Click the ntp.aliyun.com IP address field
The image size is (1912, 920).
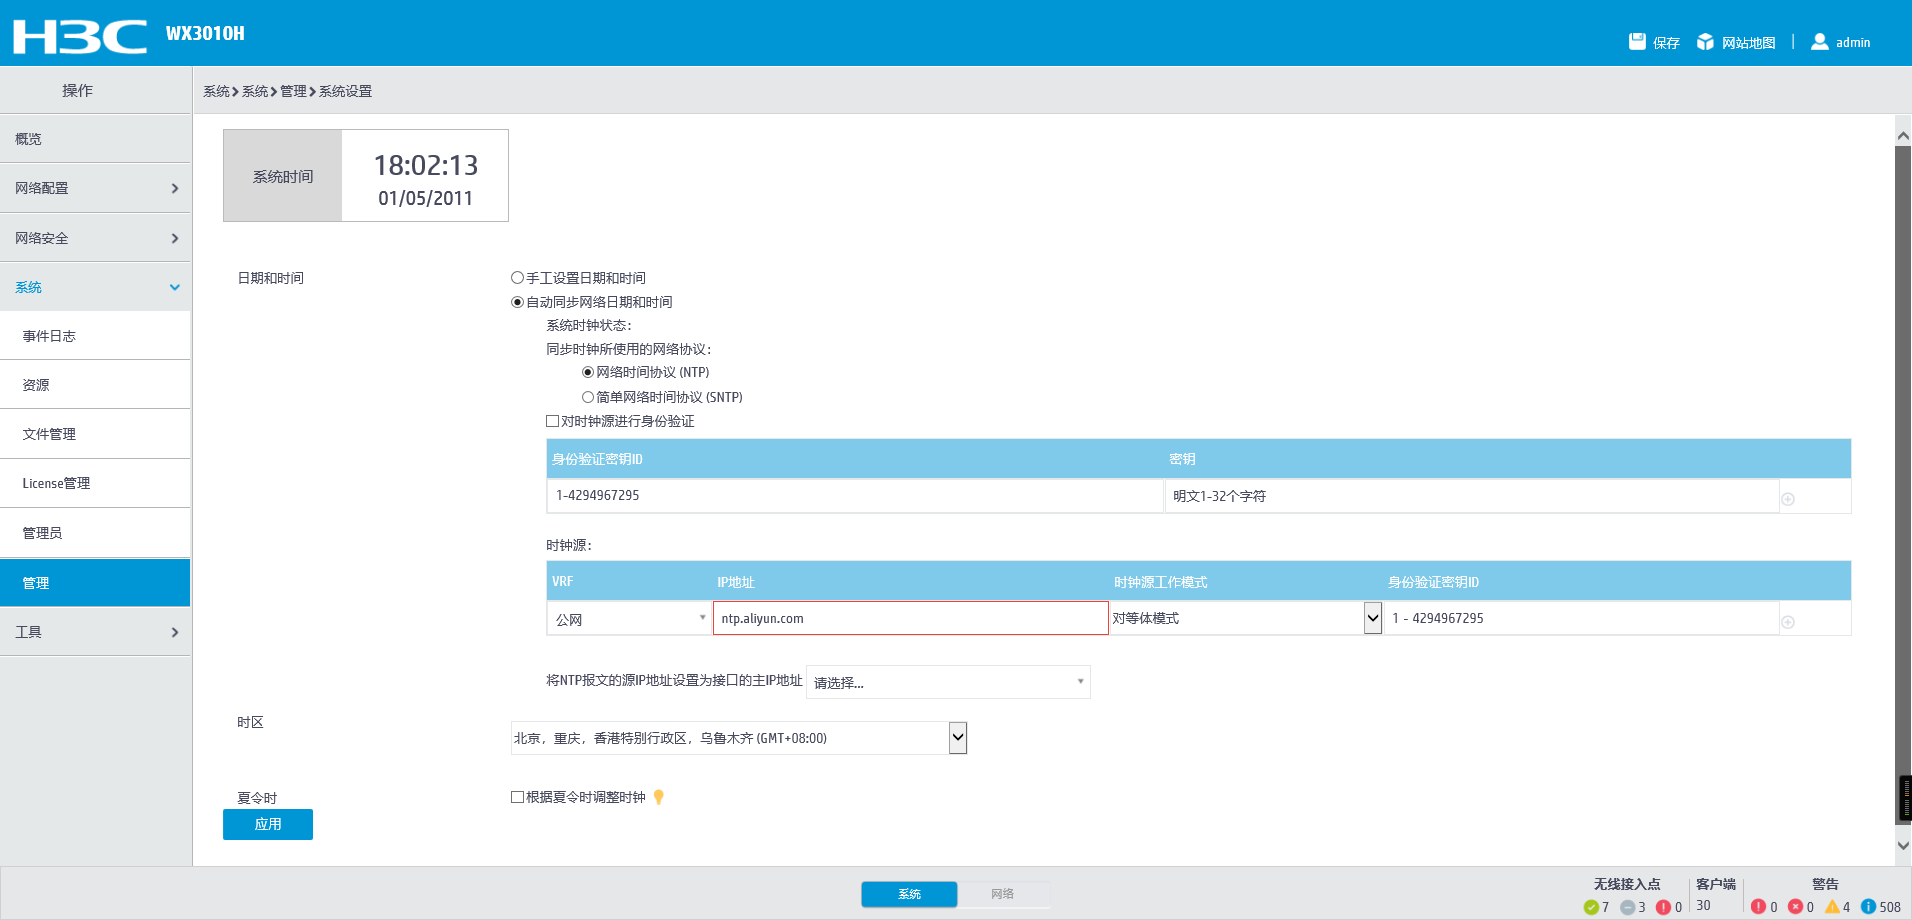[911, 618]
